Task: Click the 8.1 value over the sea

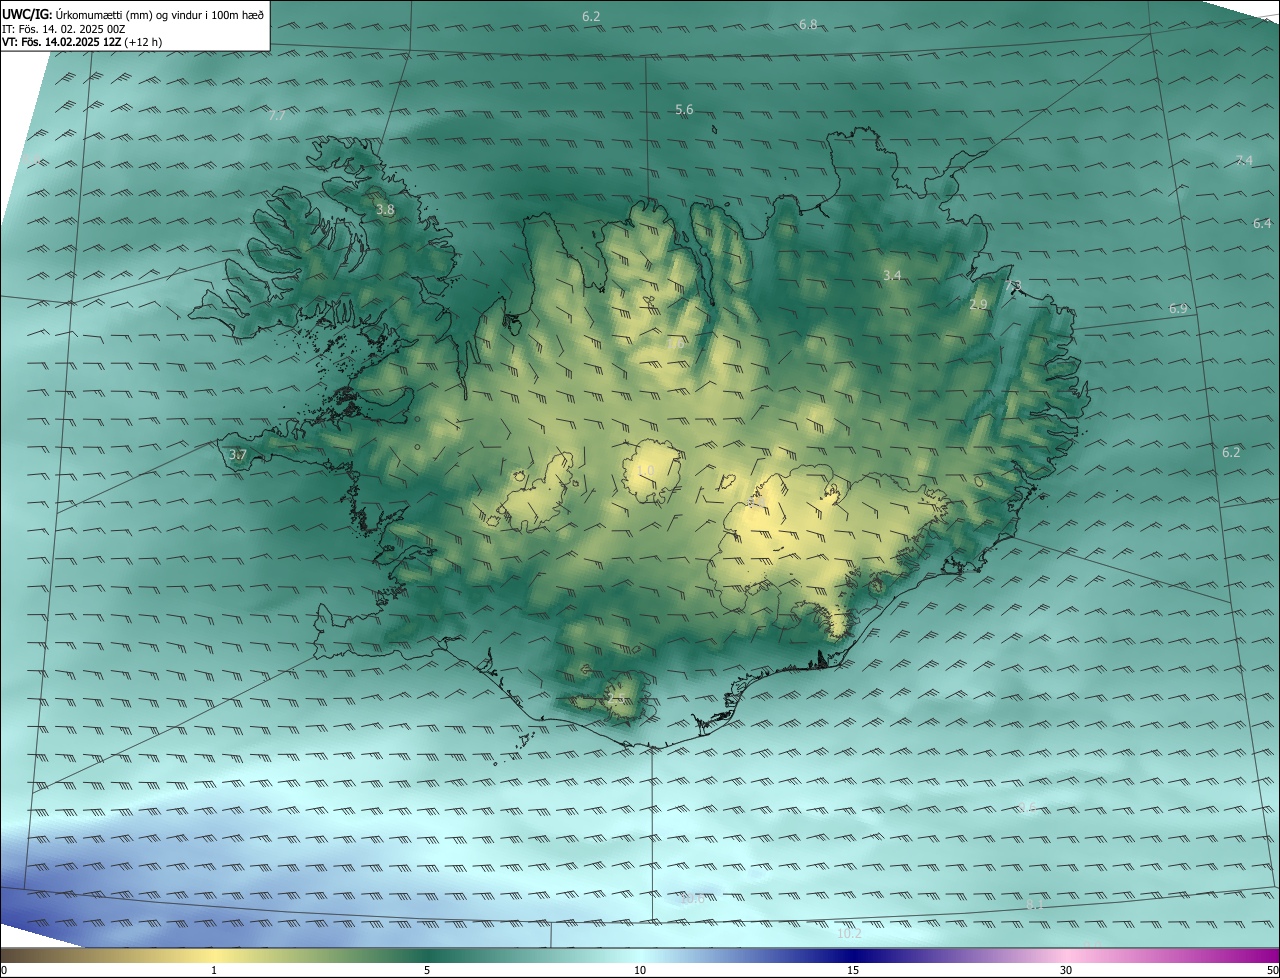Action: (x=1036, y=904)
